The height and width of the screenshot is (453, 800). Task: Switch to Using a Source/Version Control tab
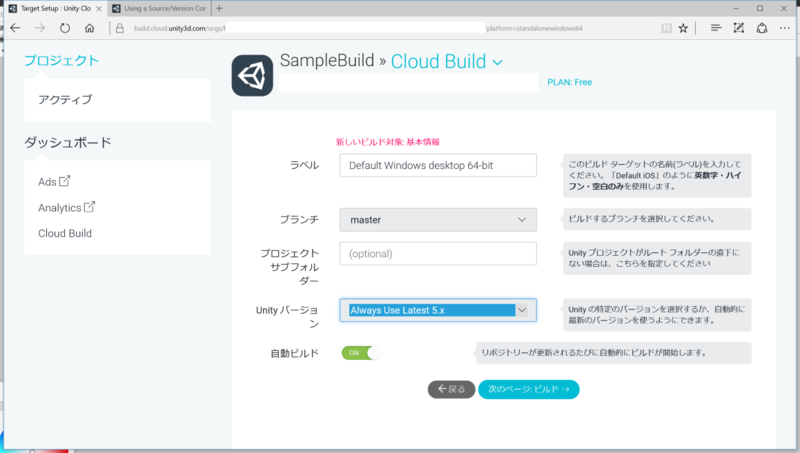tap(160, 9)
